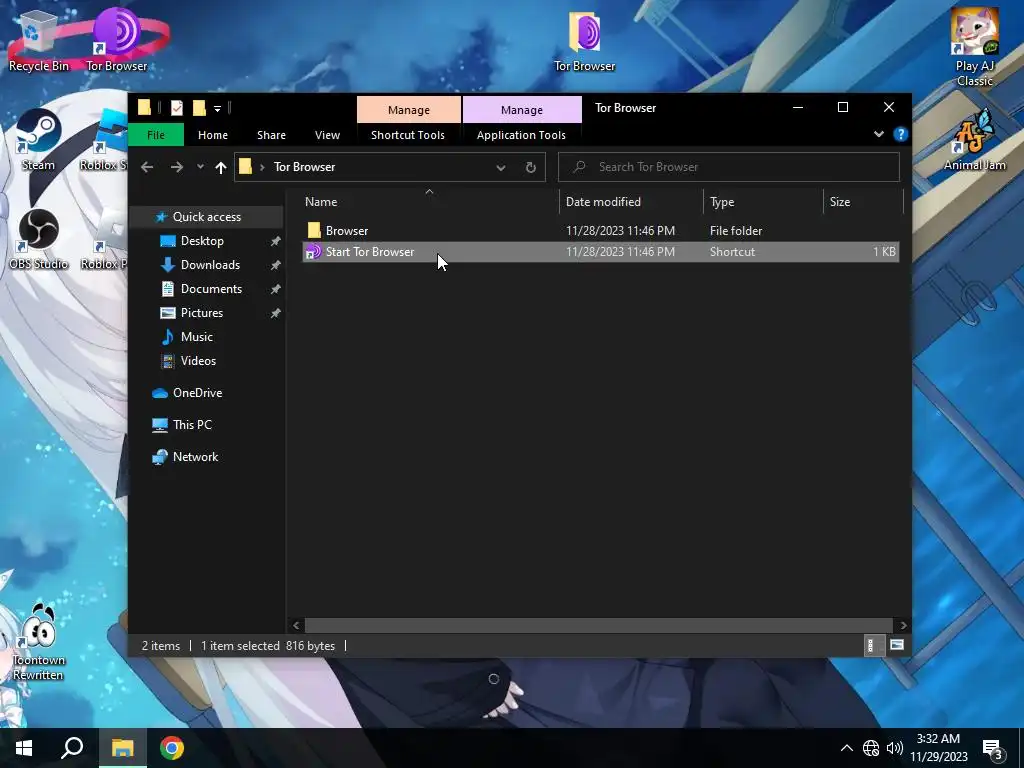Open Desktop in the navigation pane
The height and width of the screenshot is (768, 1024).
[202, 241]
